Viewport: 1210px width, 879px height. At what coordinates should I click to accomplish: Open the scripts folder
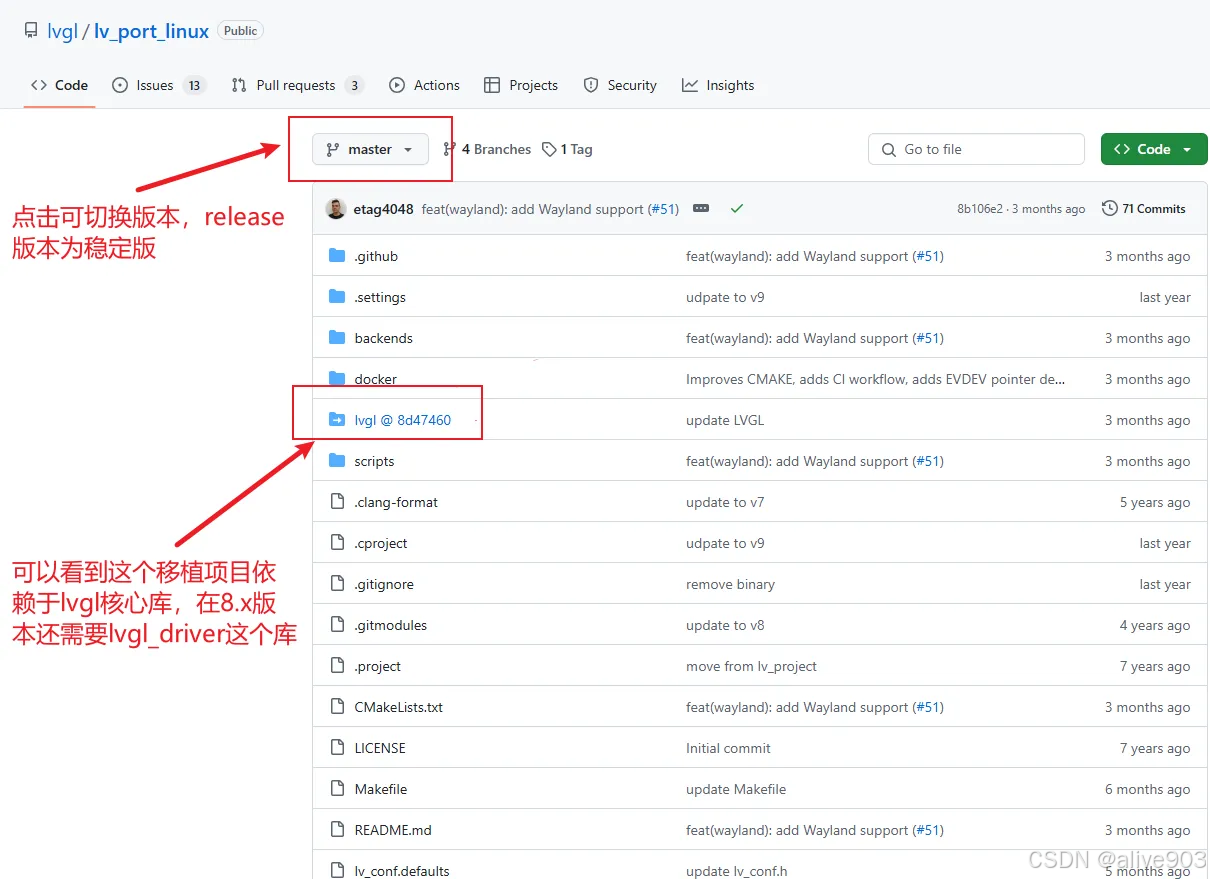coord(374,461)
